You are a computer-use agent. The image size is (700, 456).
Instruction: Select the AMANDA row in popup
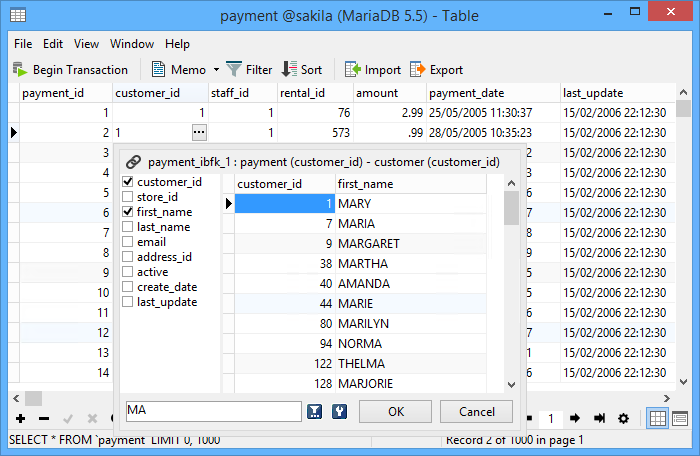coord(361,284)
